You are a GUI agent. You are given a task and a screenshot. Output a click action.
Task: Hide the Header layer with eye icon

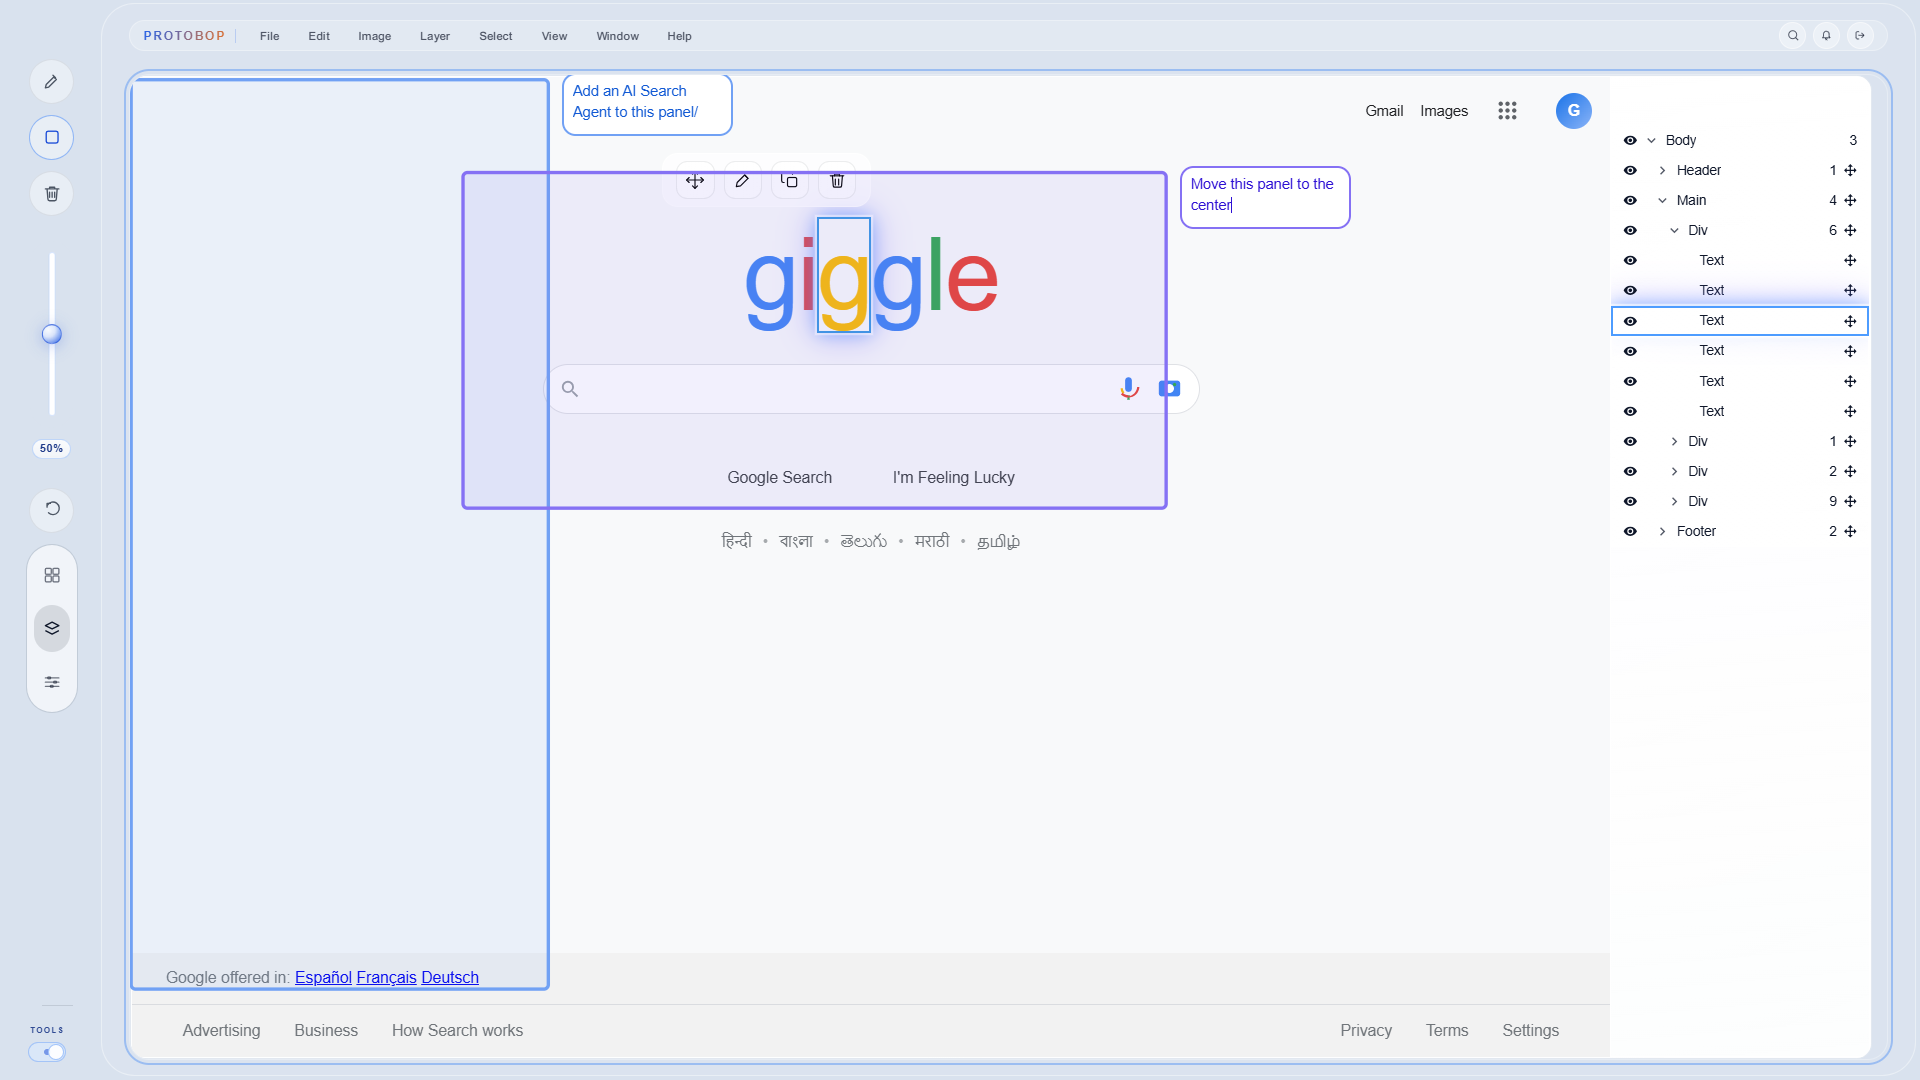[1630, 171]
